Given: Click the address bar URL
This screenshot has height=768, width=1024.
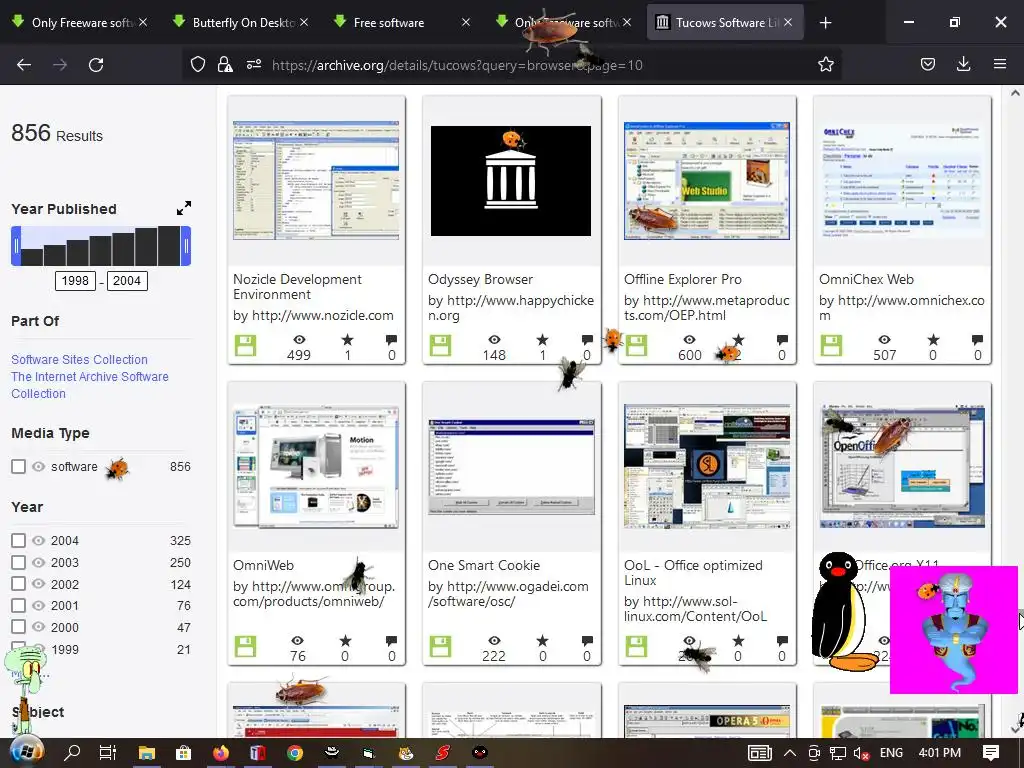Looking at the screenshot, I should click(x=457, y=65).
